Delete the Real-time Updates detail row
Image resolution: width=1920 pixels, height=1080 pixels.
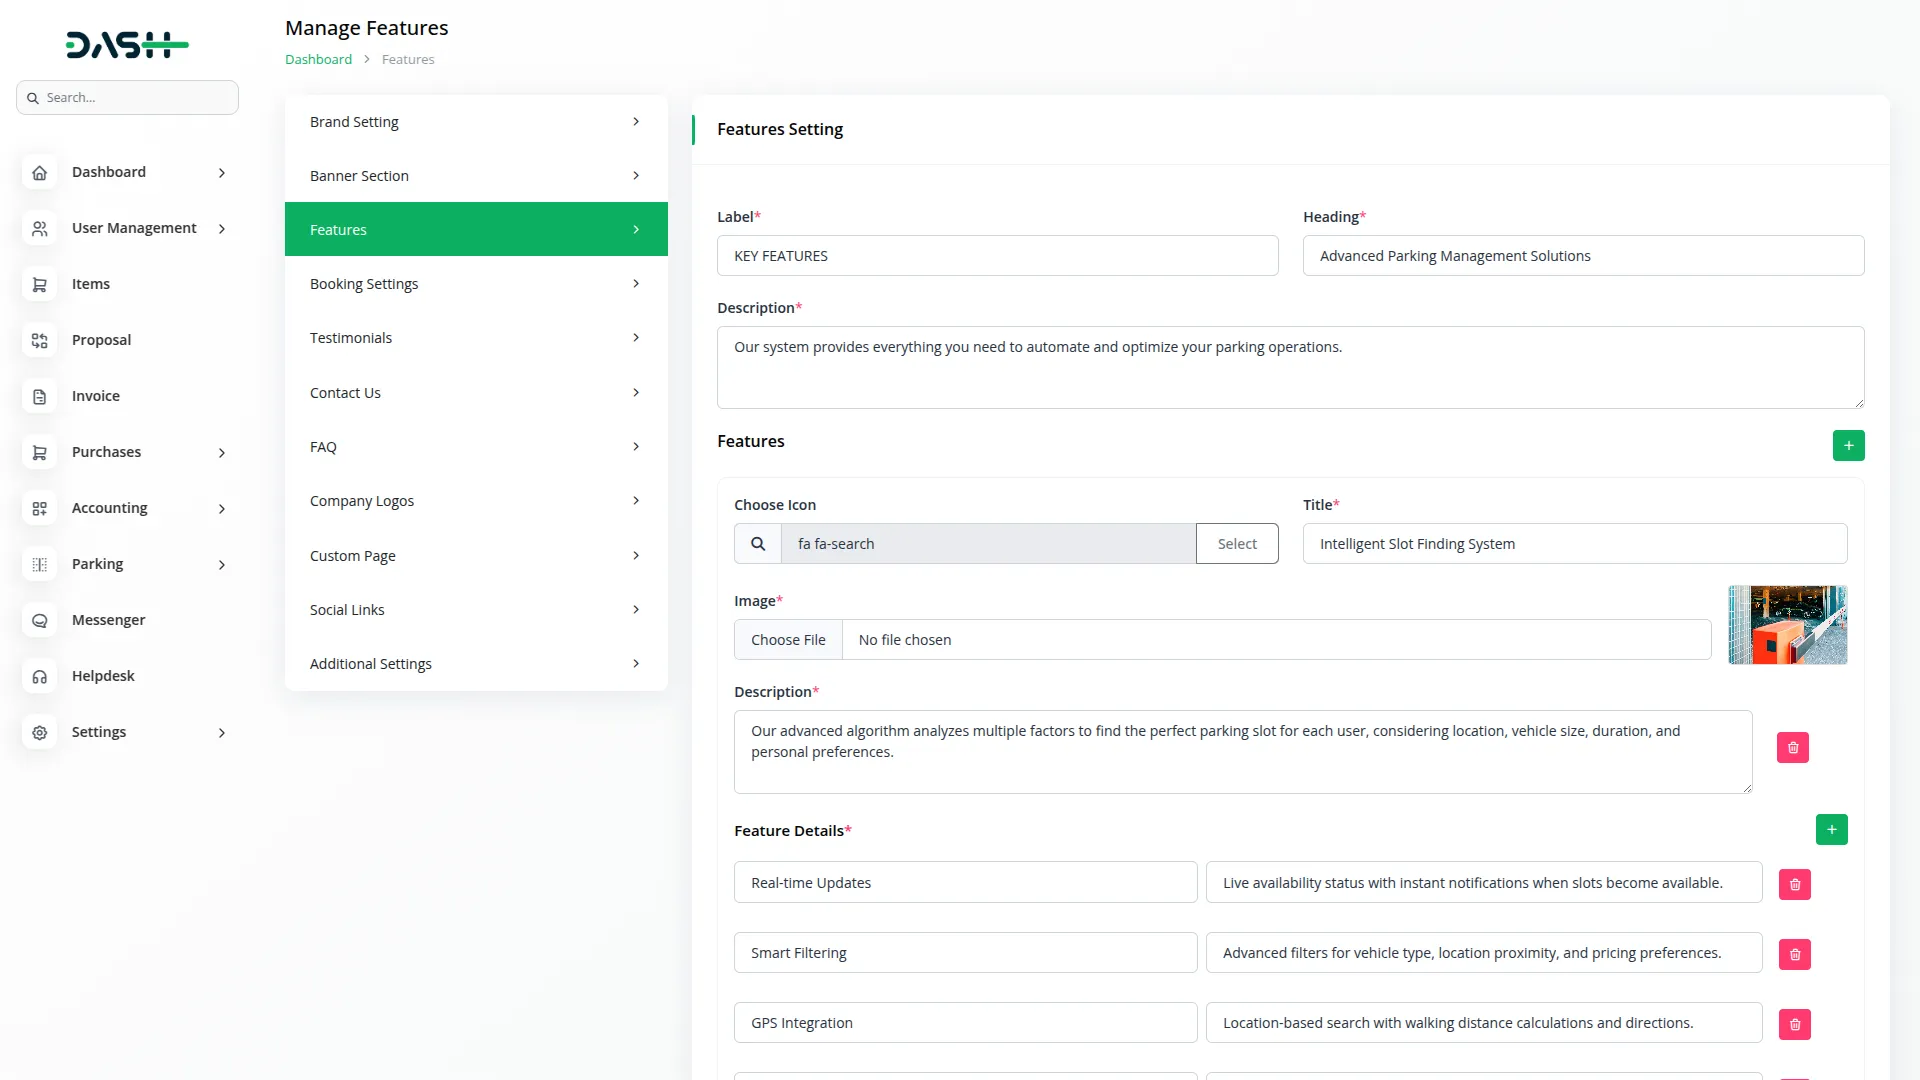[1794, 884]
